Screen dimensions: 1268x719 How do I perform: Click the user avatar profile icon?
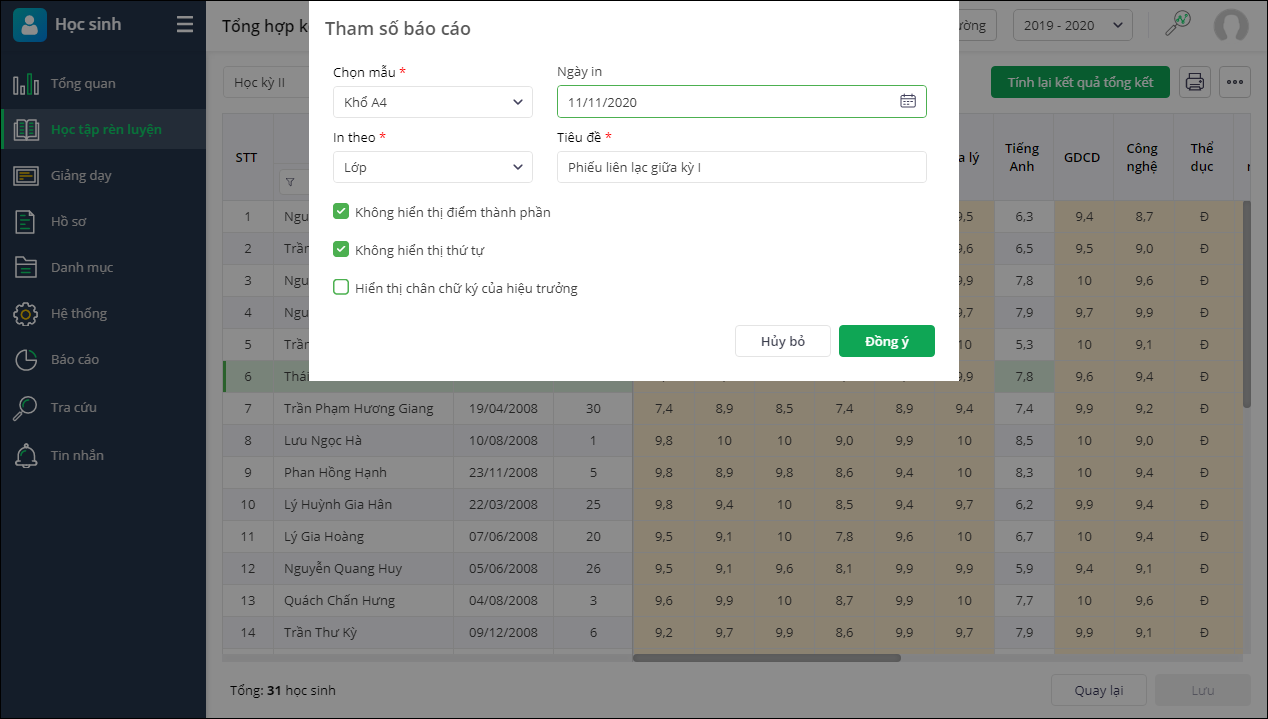[1230, 26]
